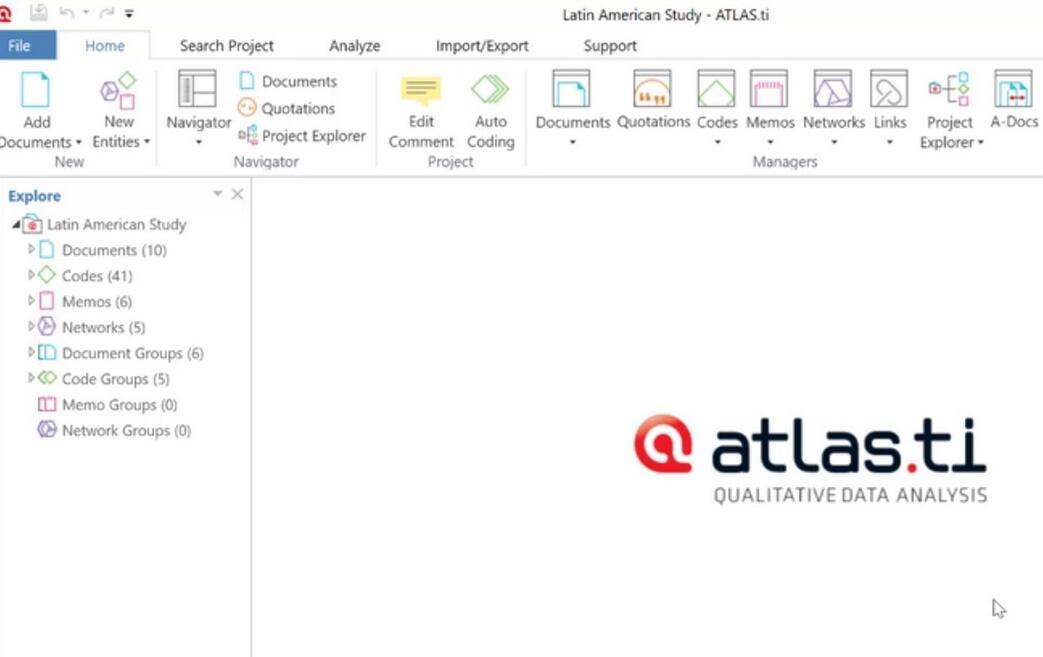Screen dimensions: 1043x657
Task: Select Codes (41) in Explore tree
Action: pyautogui.click(x=97, y=276)
